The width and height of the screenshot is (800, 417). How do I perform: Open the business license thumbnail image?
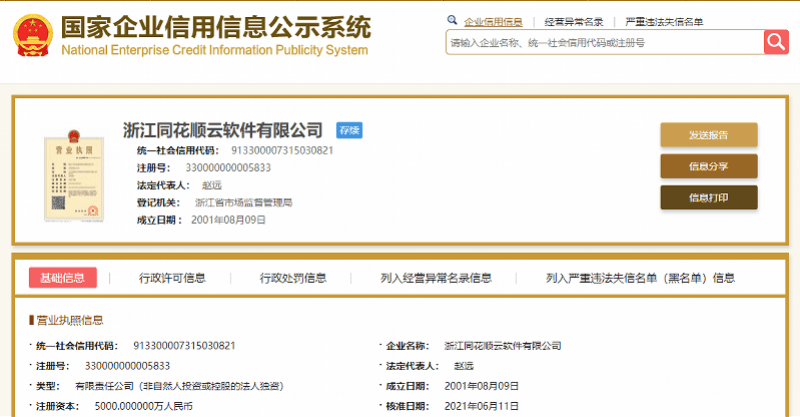(74, 176)
